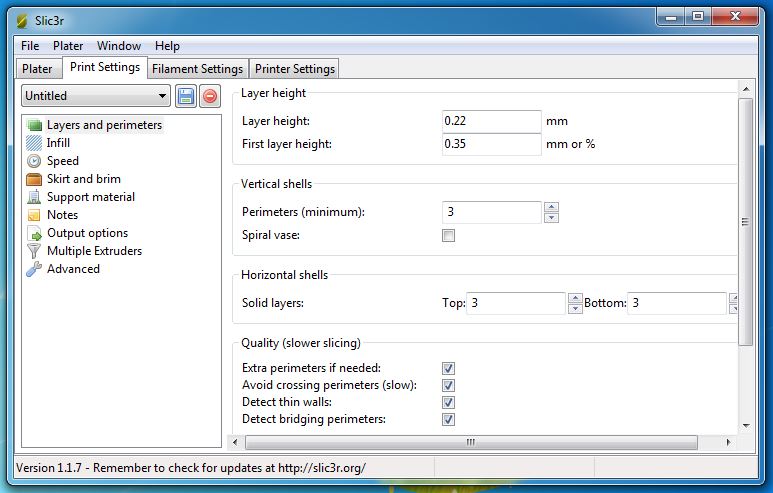
Task: Select the Print Settings tab
Action: click(105, 67)
